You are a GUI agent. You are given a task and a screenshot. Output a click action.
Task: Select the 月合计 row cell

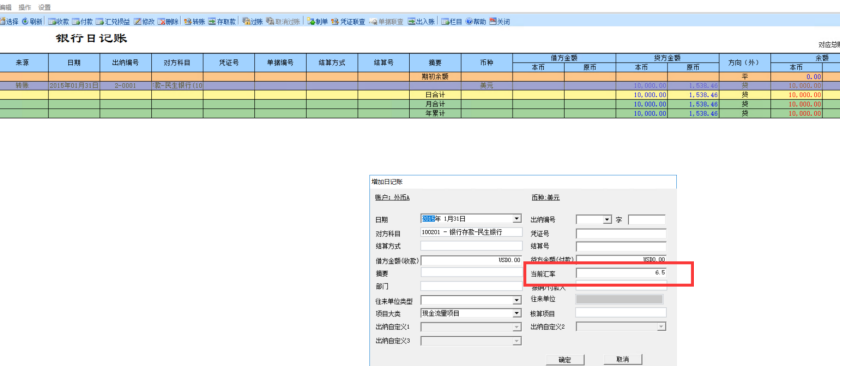[436, 104]
